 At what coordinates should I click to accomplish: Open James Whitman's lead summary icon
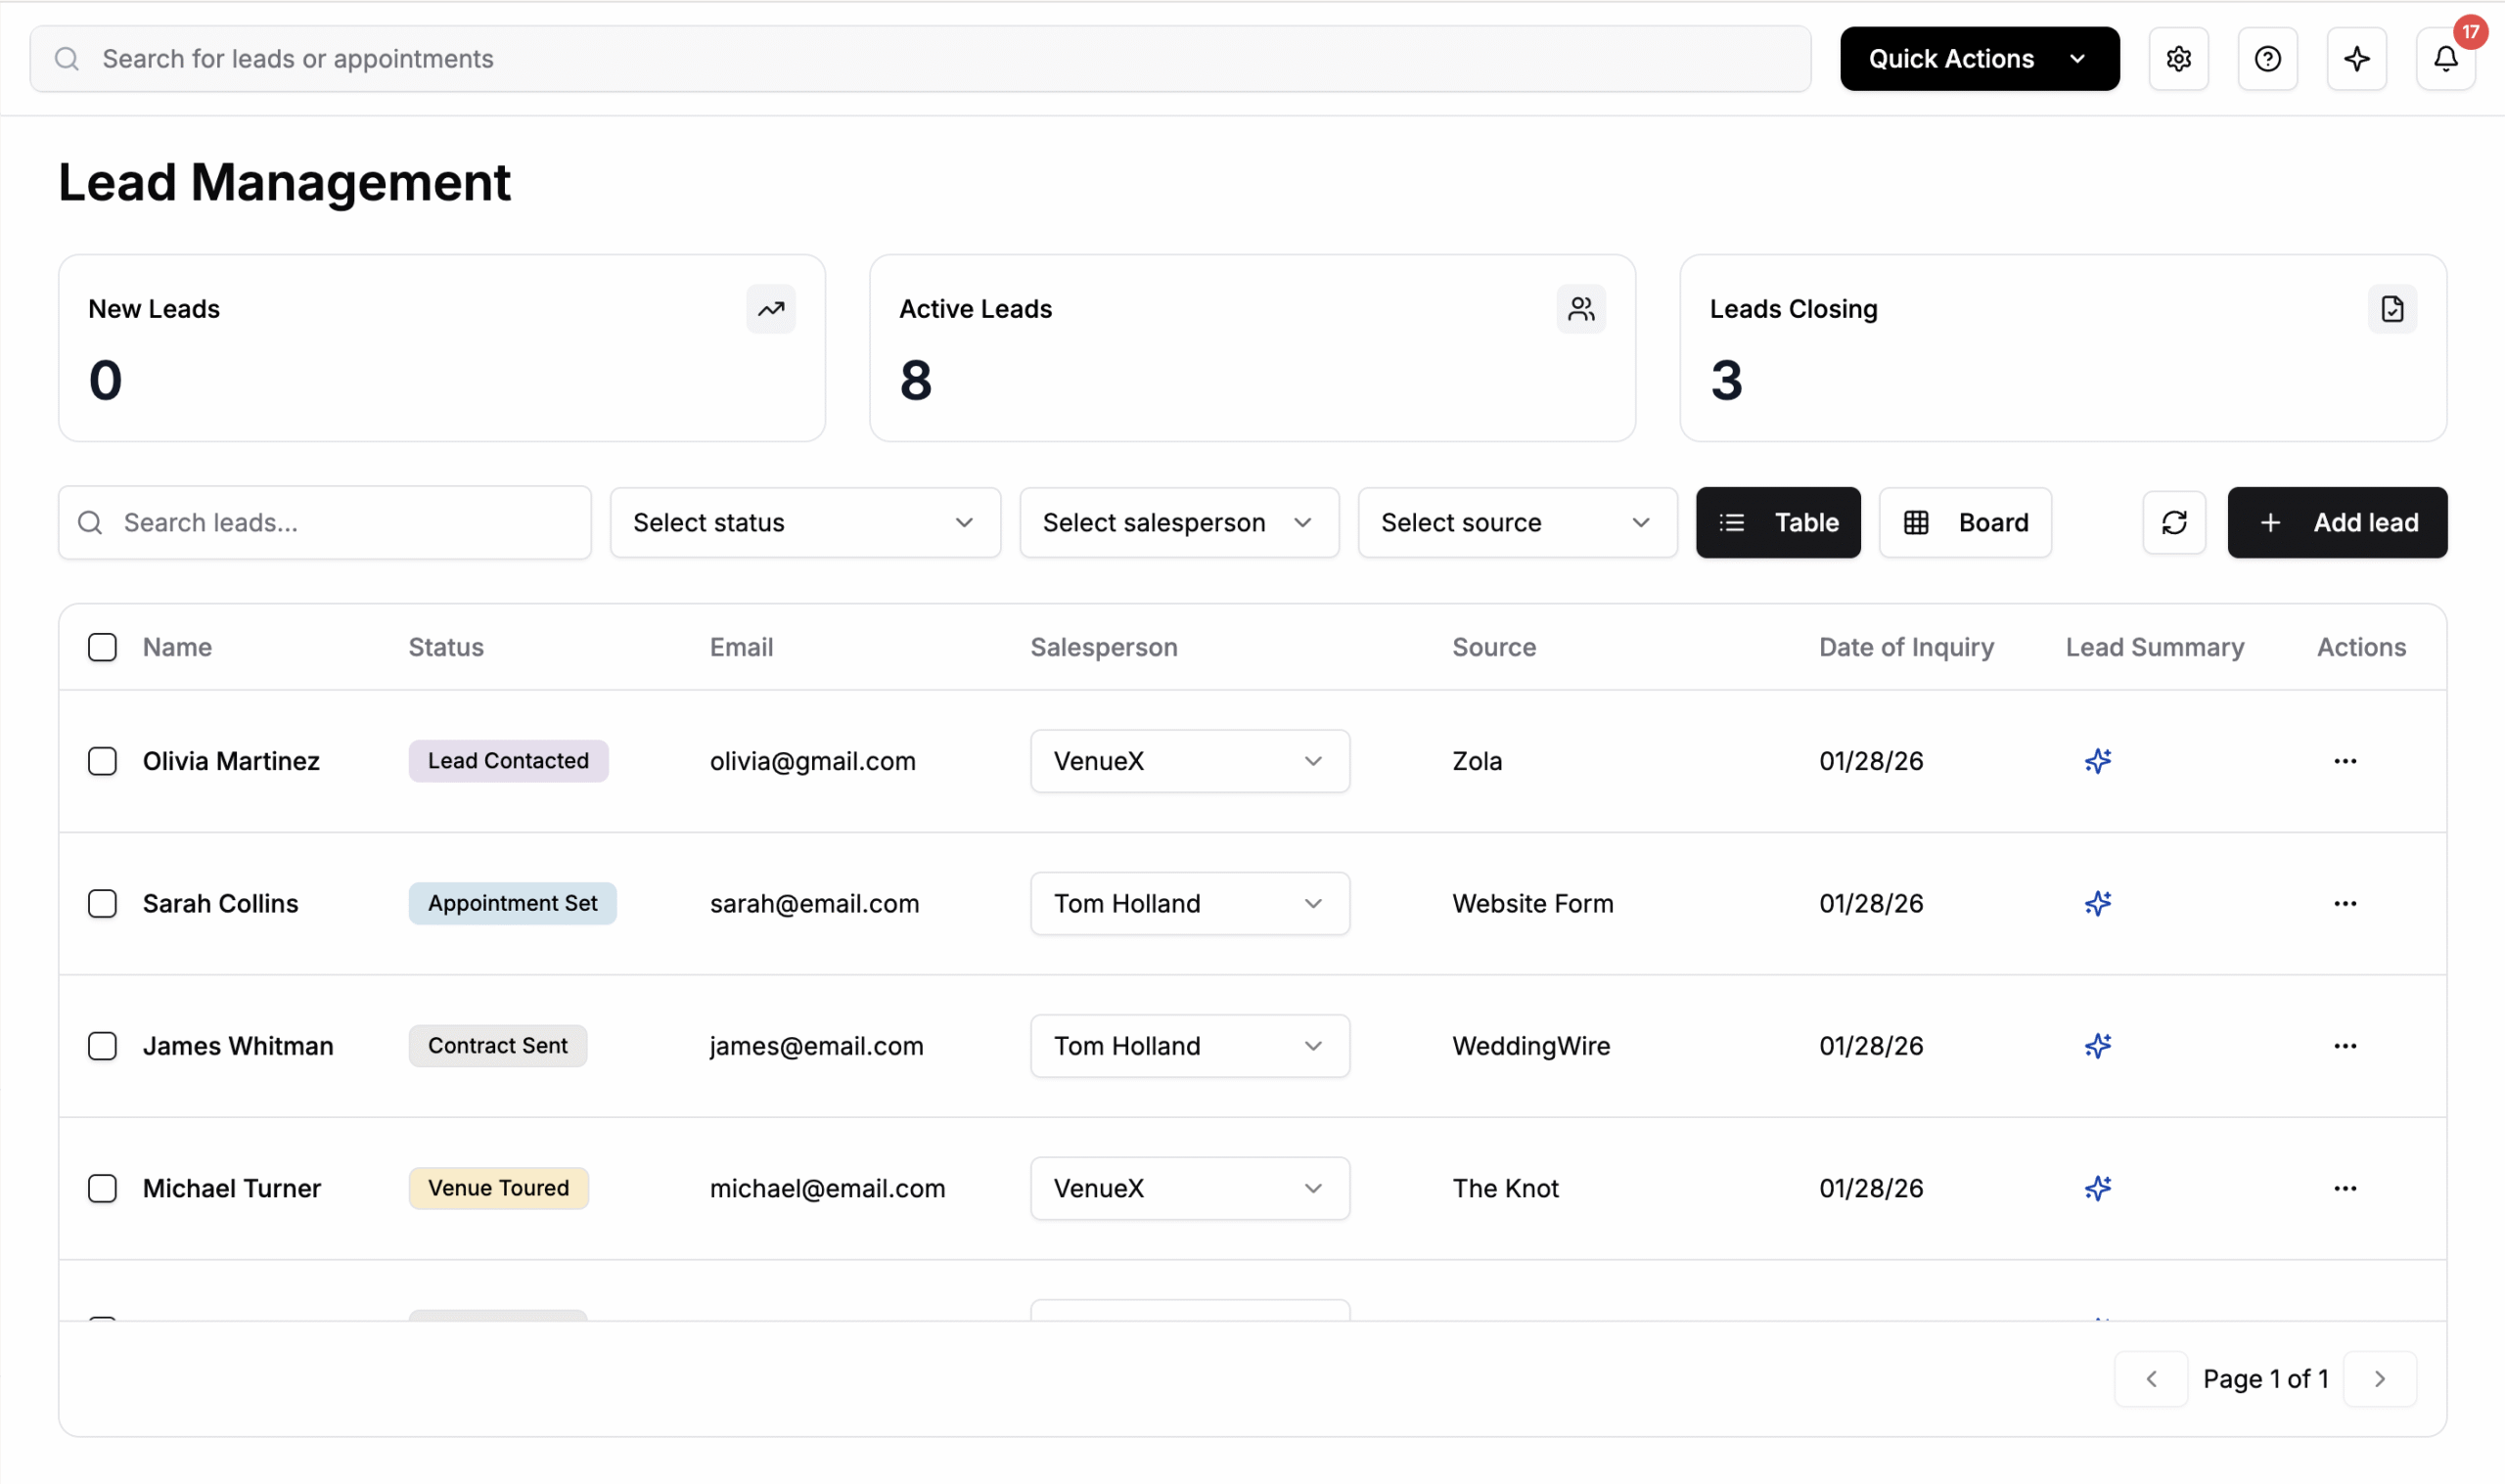click(2097, 1046)
